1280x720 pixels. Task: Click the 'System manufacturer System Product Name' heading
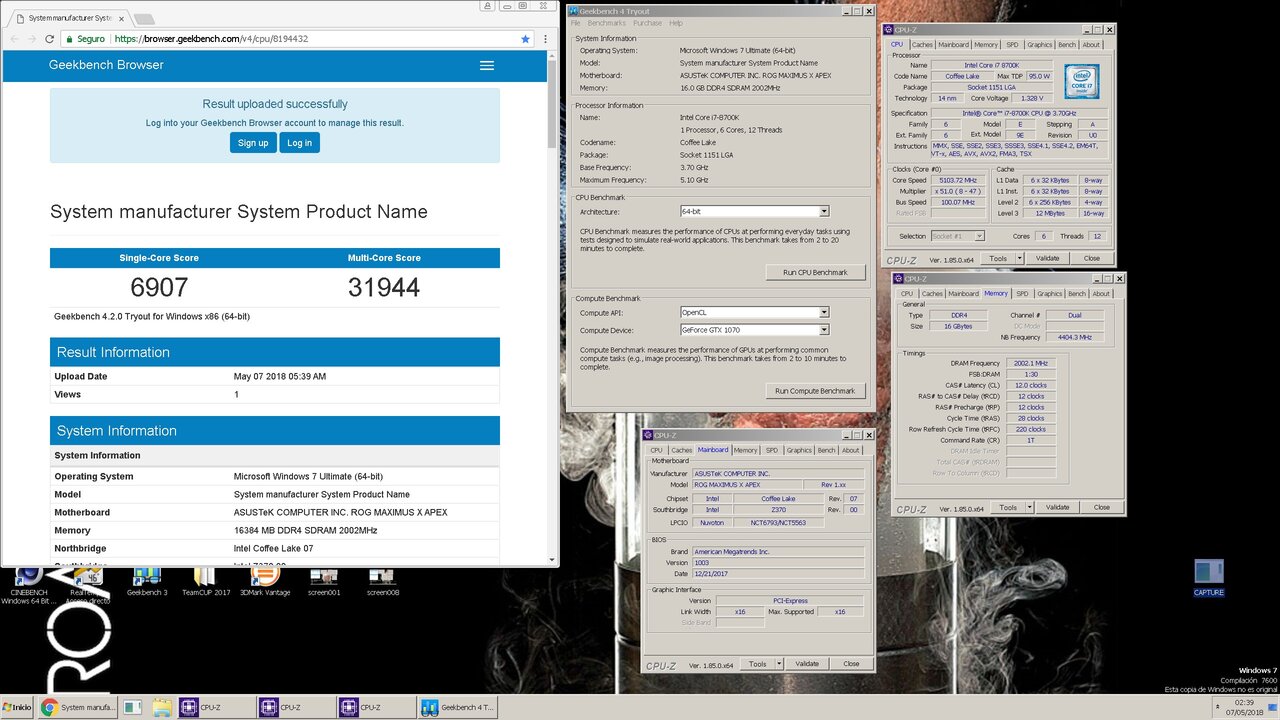tap(239, 212)
